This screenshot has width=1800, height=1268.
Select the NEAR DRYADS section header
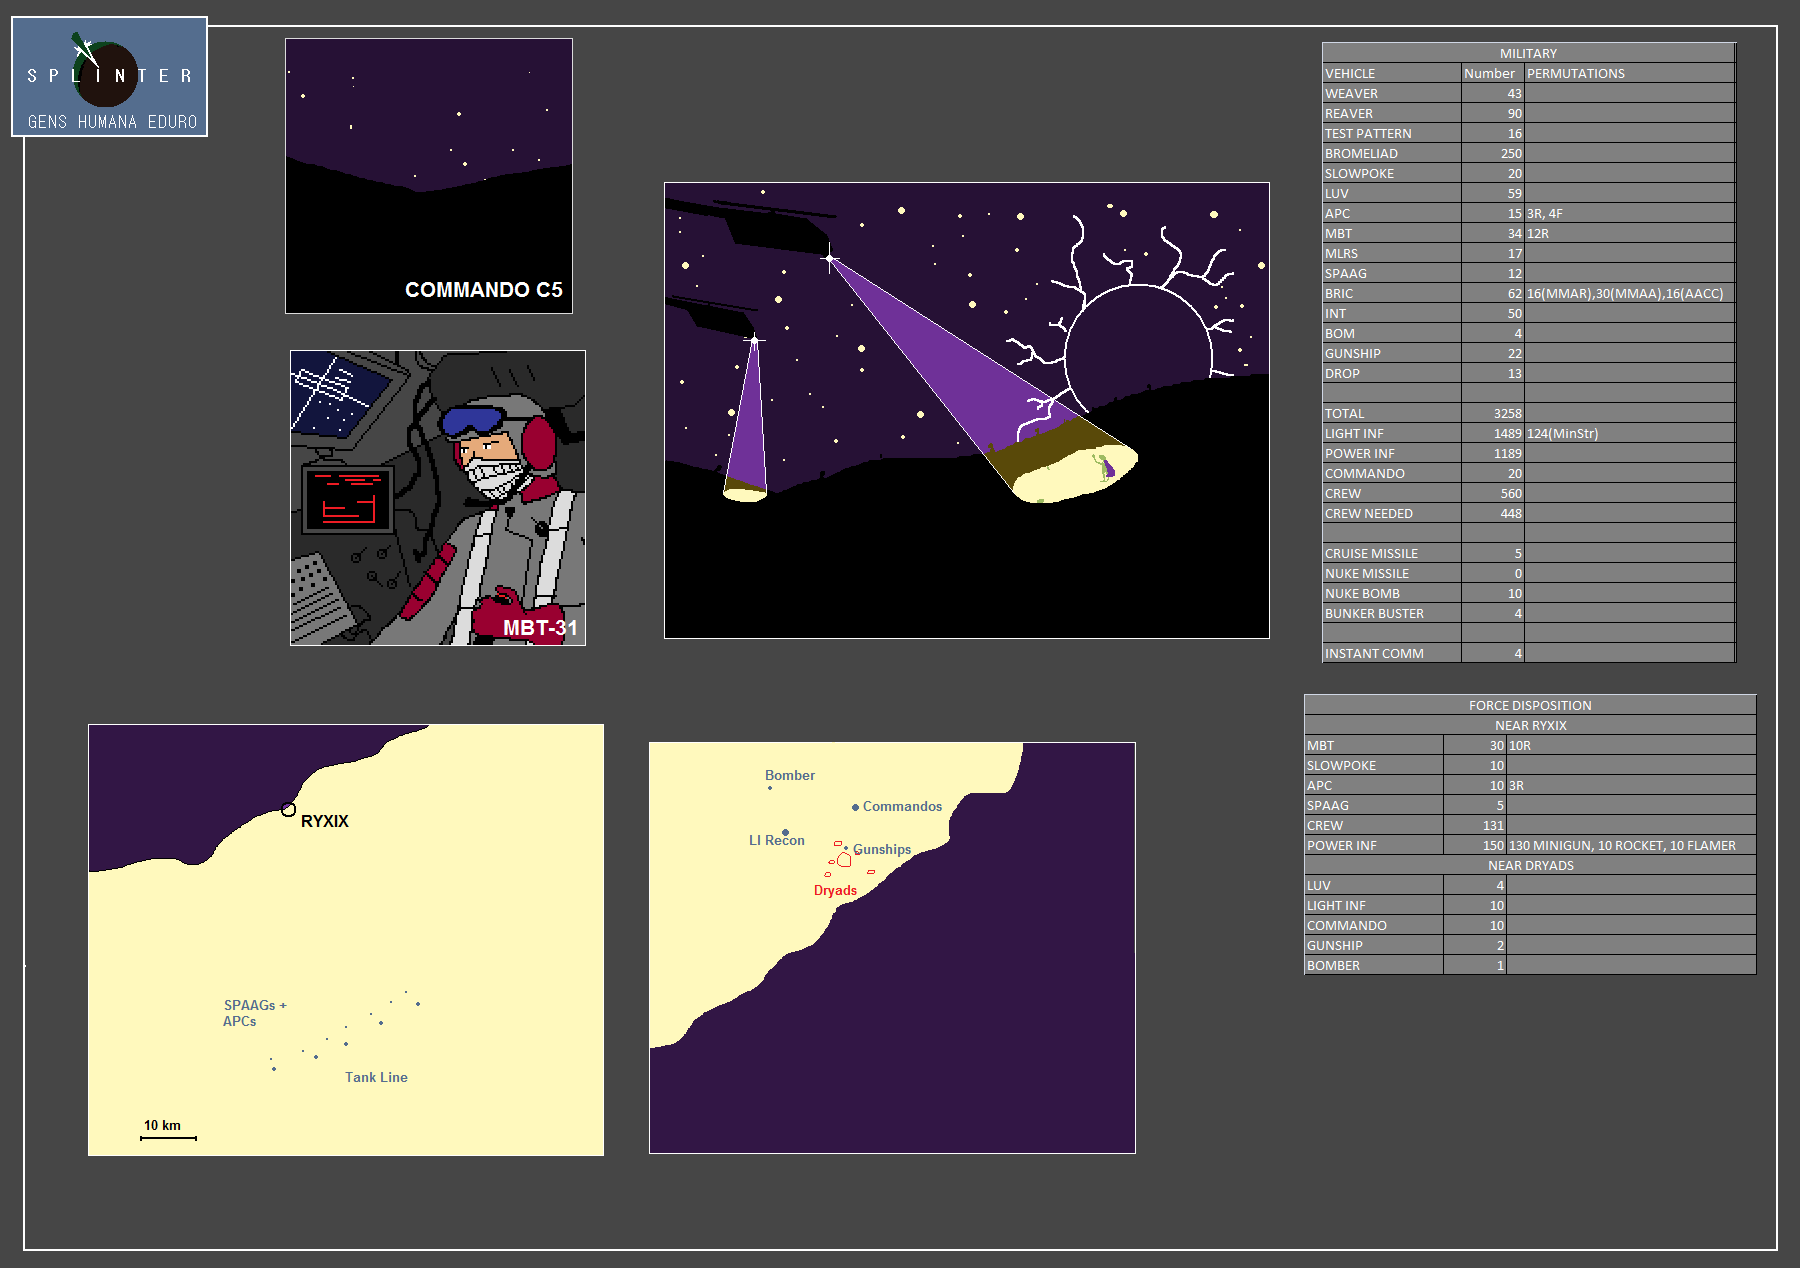(x=1529, y=865)
